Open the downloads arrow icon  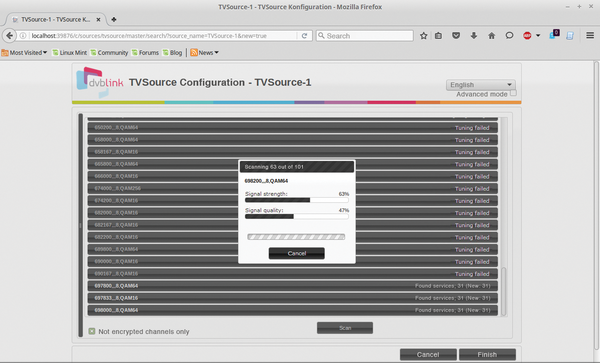coord(474,36)
